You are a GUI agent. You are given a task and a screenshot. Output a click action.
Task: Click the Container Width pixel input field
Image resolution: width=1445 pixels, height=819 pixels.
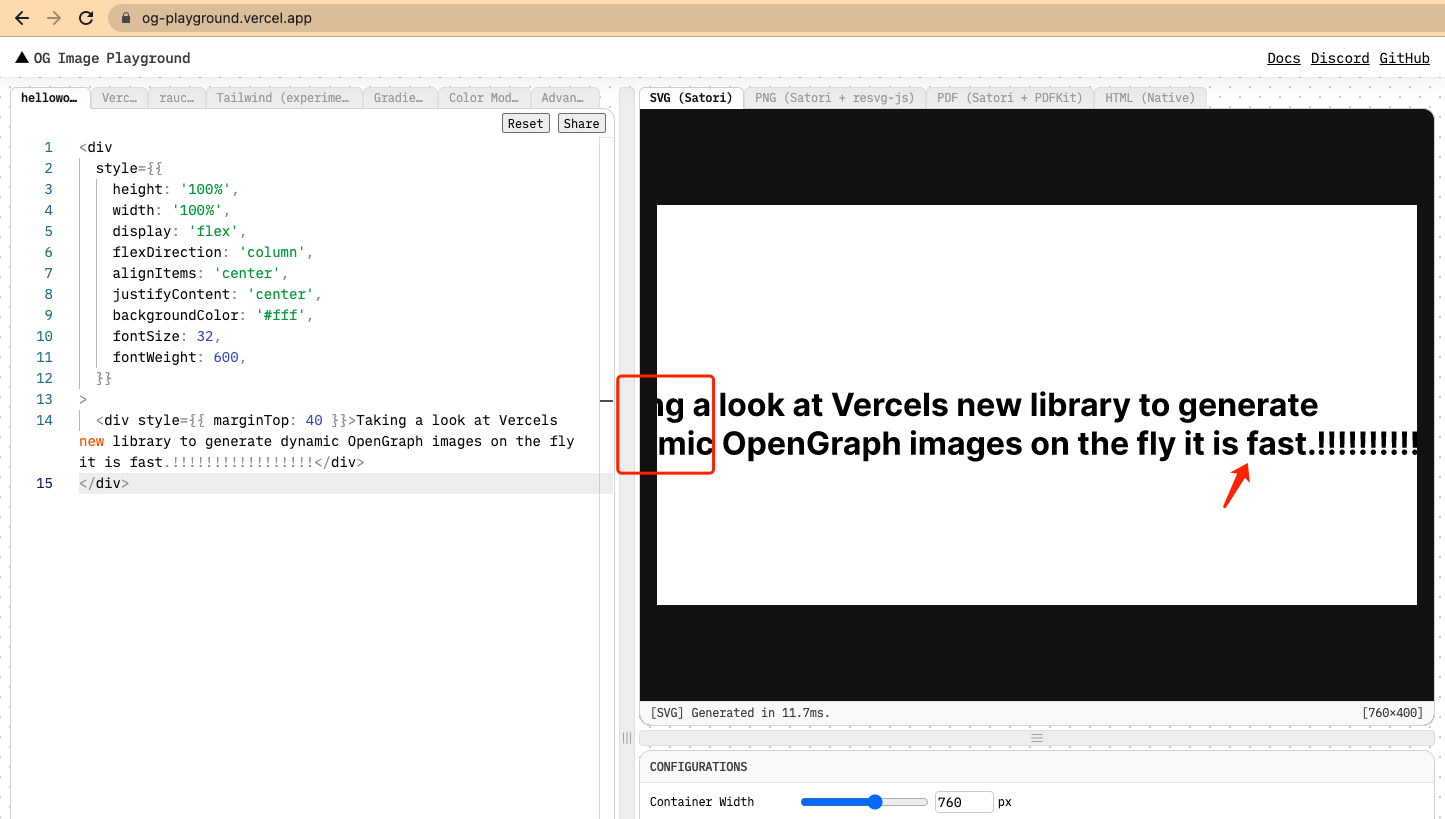pos(963,801)
